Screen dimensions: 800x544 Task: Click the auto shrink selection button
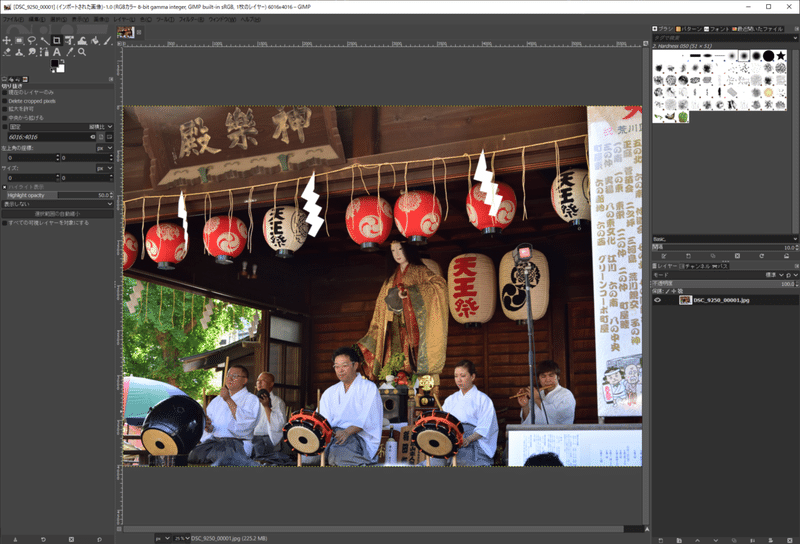(57, 214)
